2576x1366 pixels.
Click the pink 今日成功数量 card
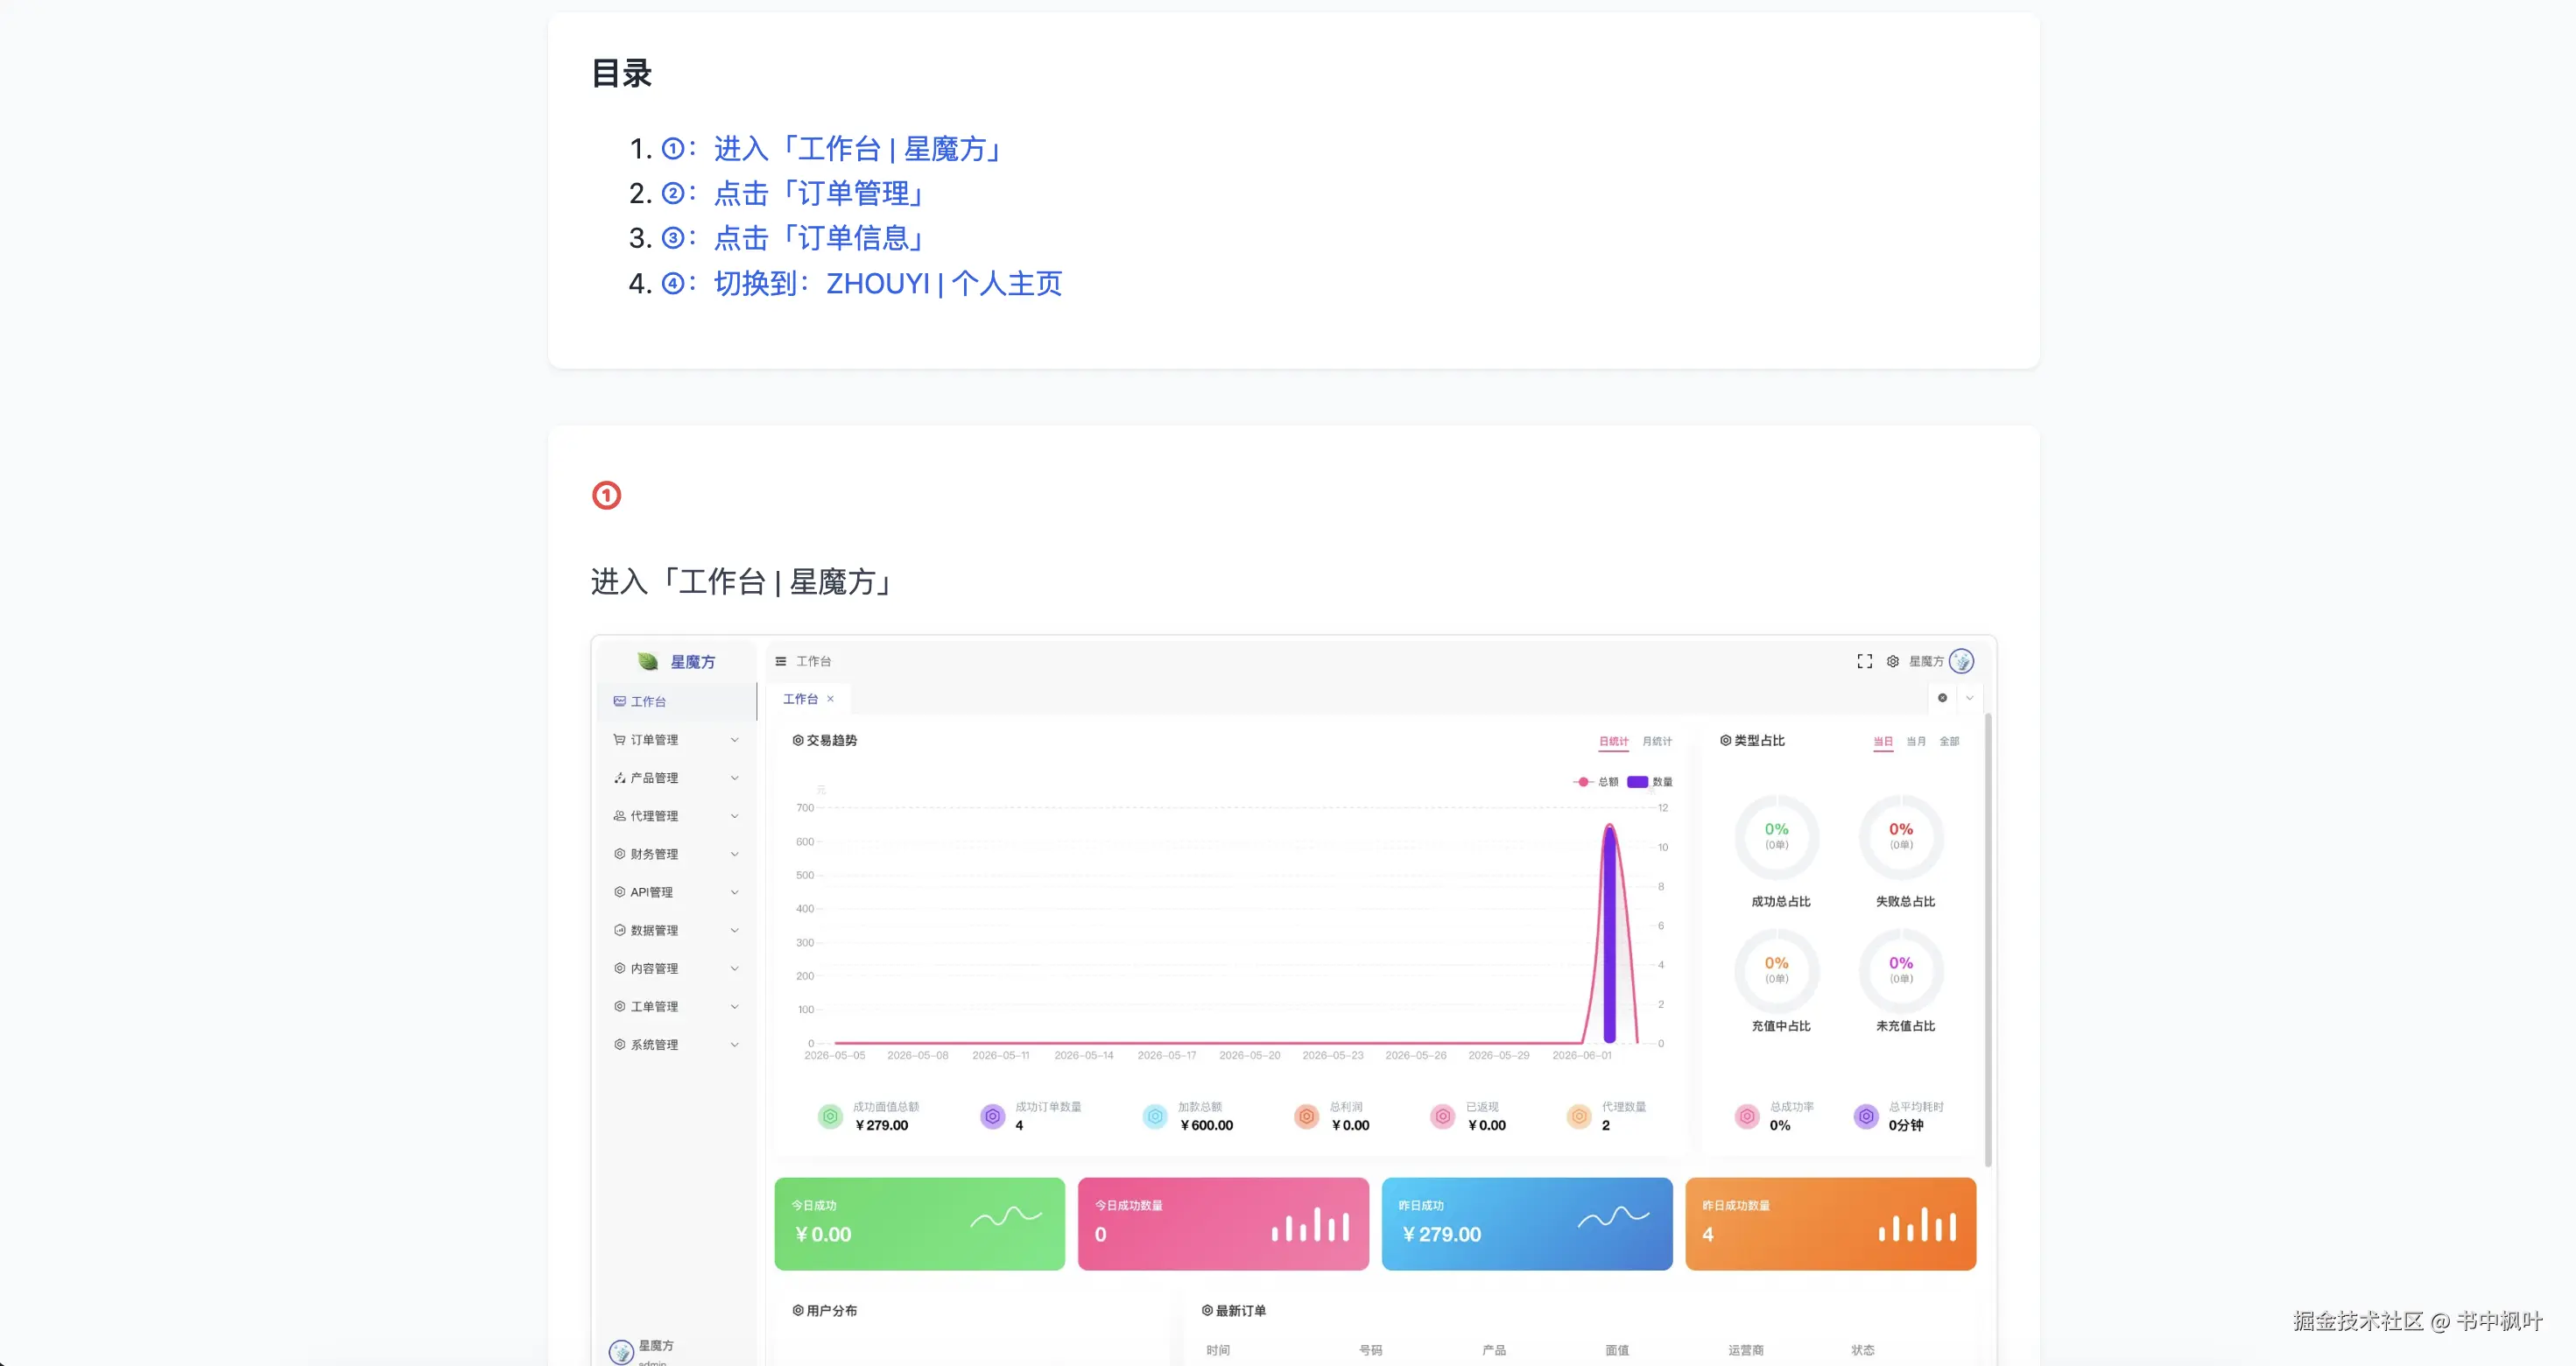point(1223,1223)
